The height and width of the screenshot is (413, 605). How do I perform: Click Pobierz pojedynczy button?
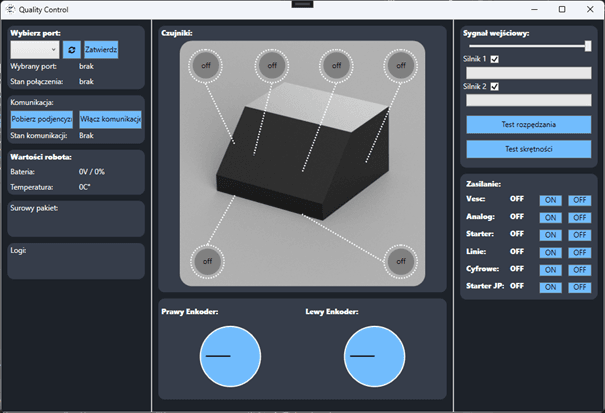[x=41, y=118]
